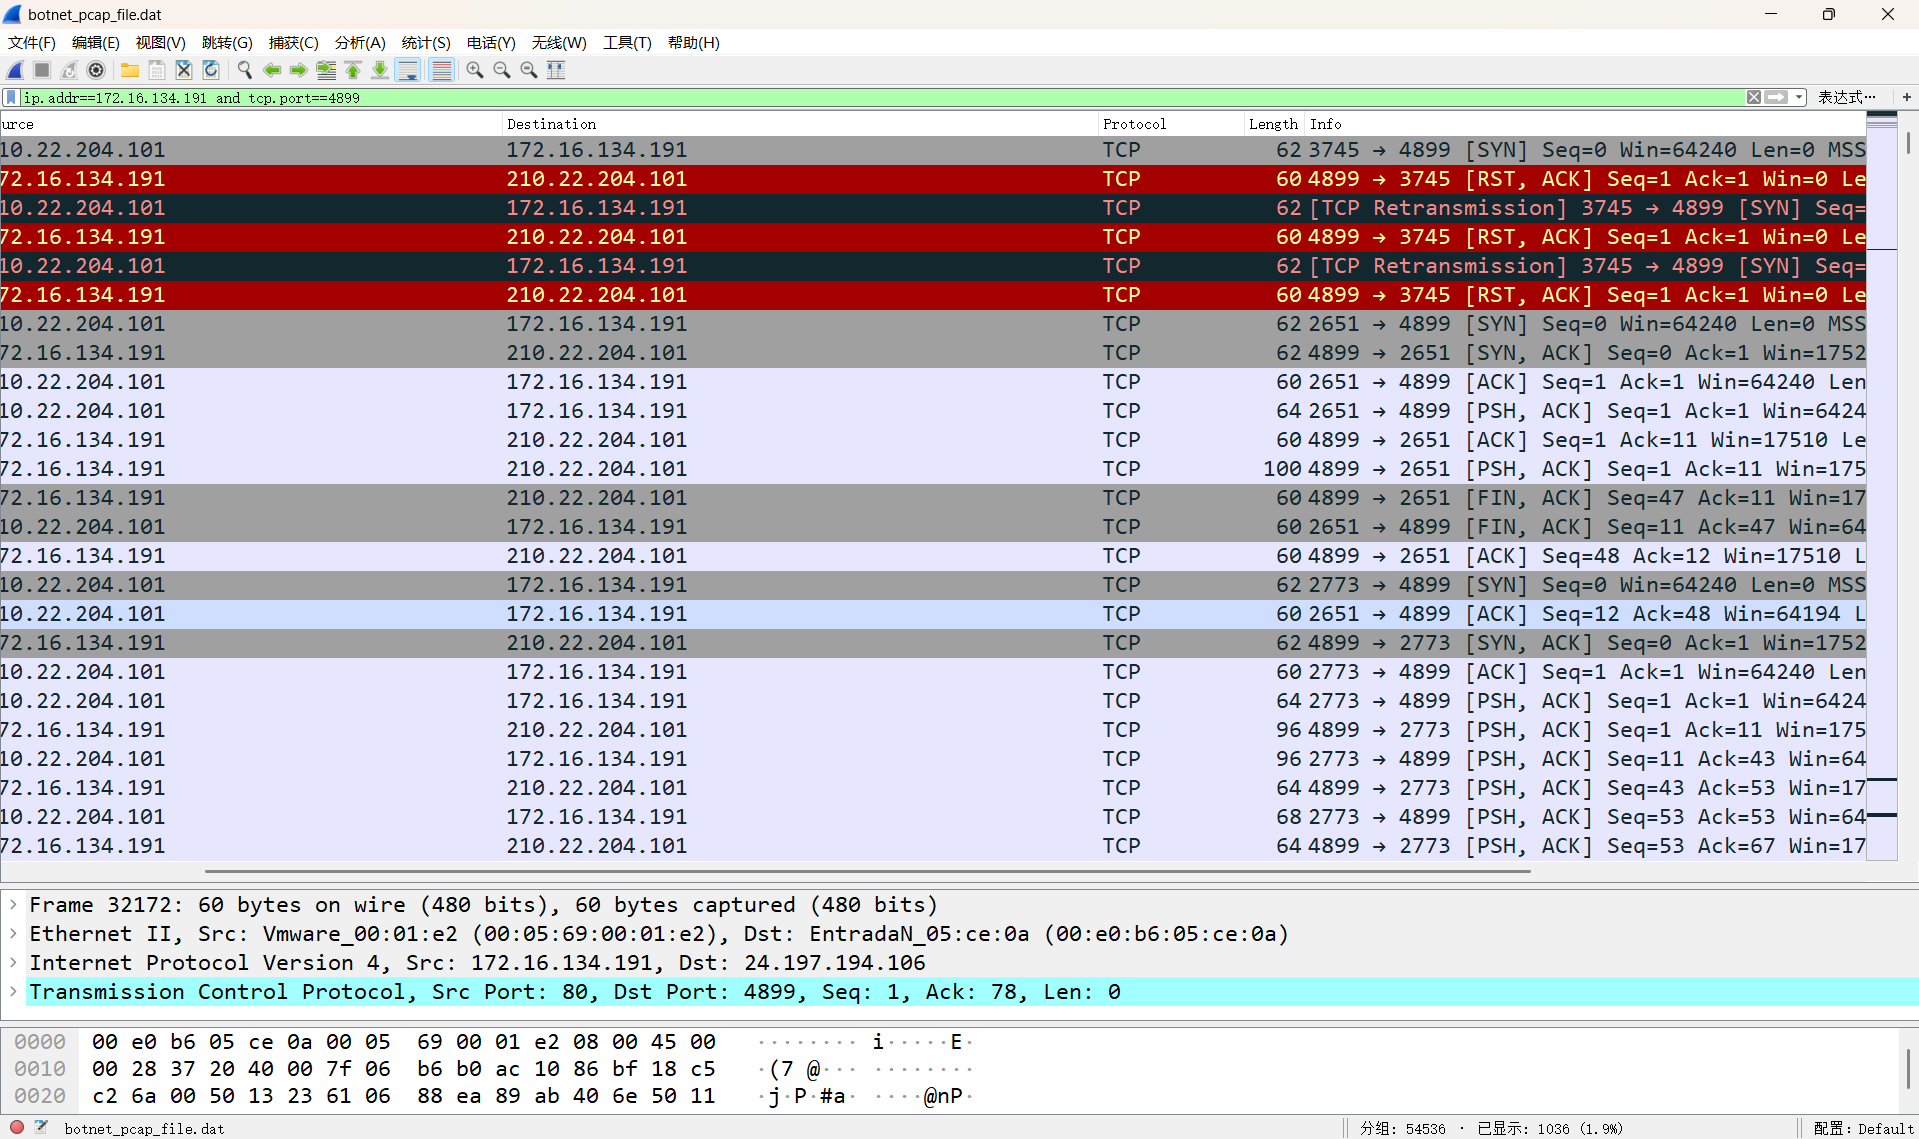1919x1139 pixels.
Task: Go forward to the next packet
Action: 299,70
